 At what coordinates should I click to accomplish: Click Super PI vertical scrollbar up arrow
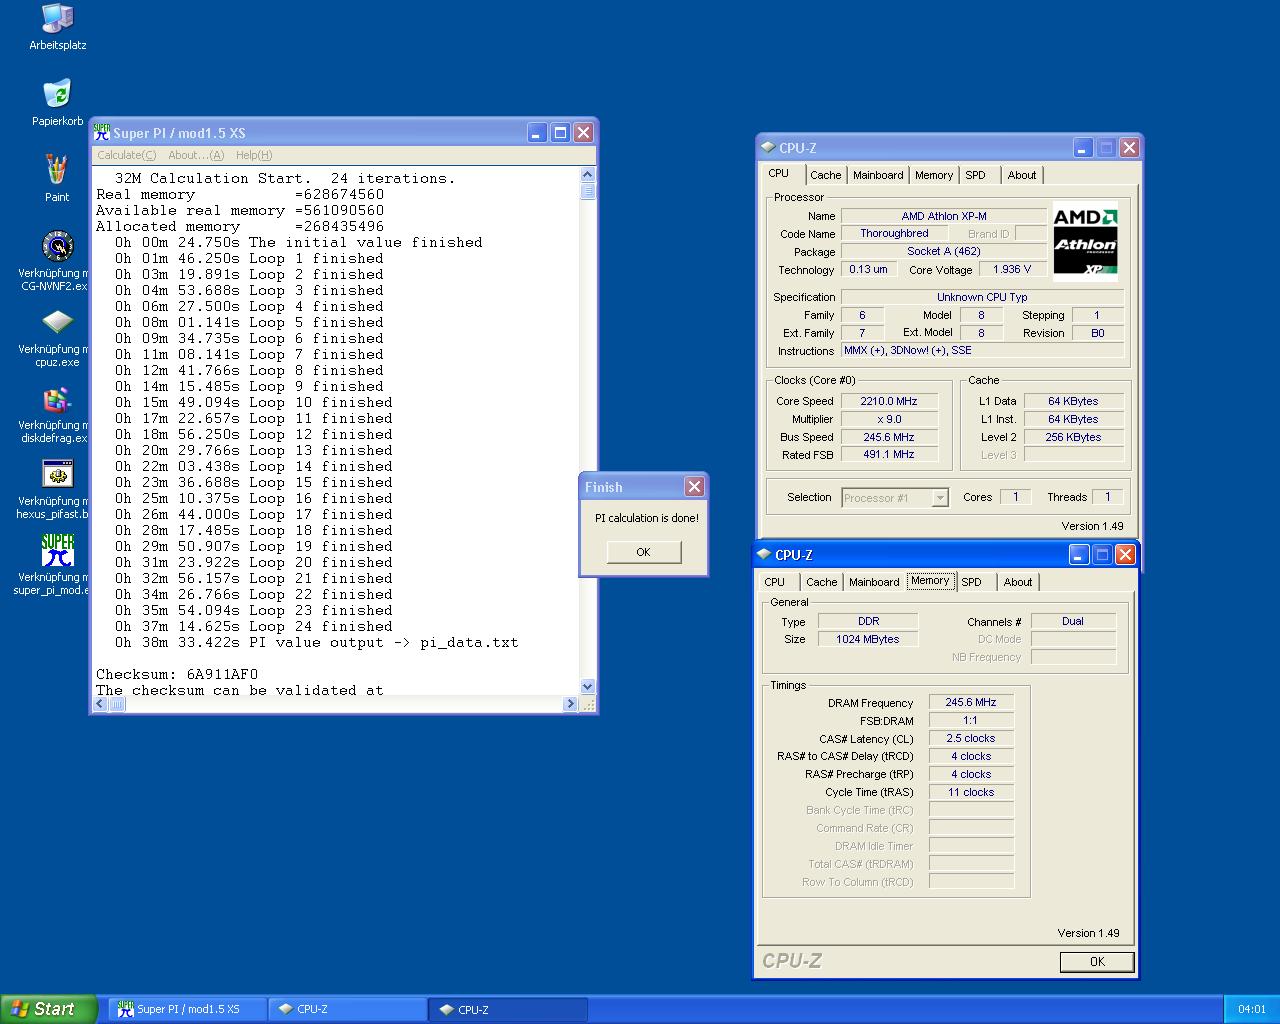coord(588,175)
